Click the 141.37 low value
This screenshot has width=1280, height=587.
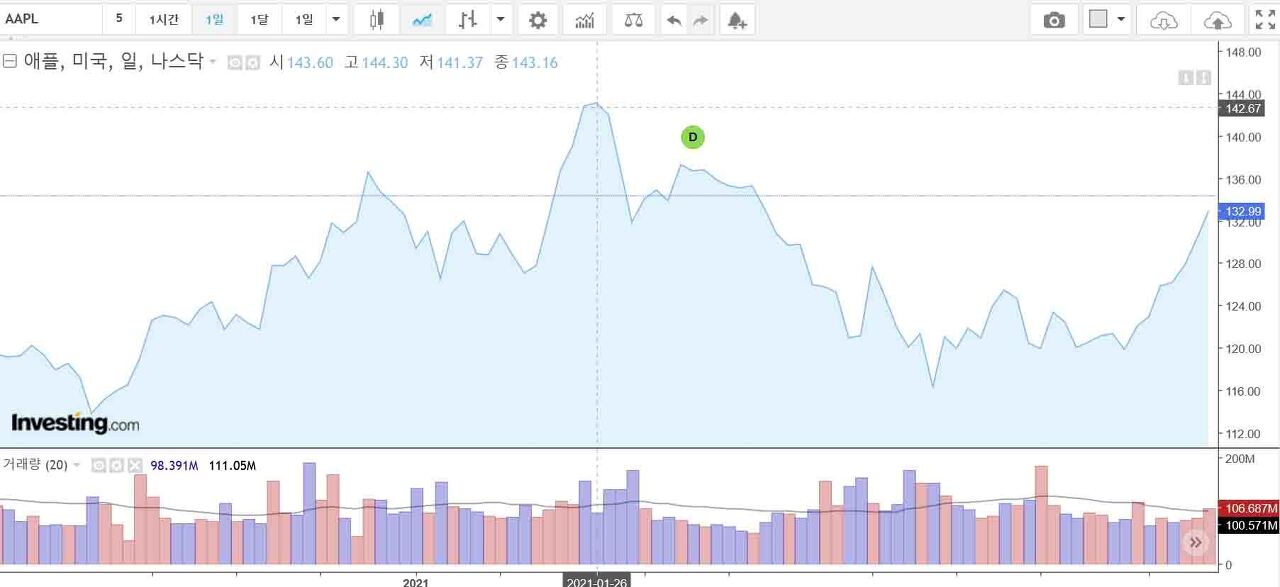[x=460, y=63]
